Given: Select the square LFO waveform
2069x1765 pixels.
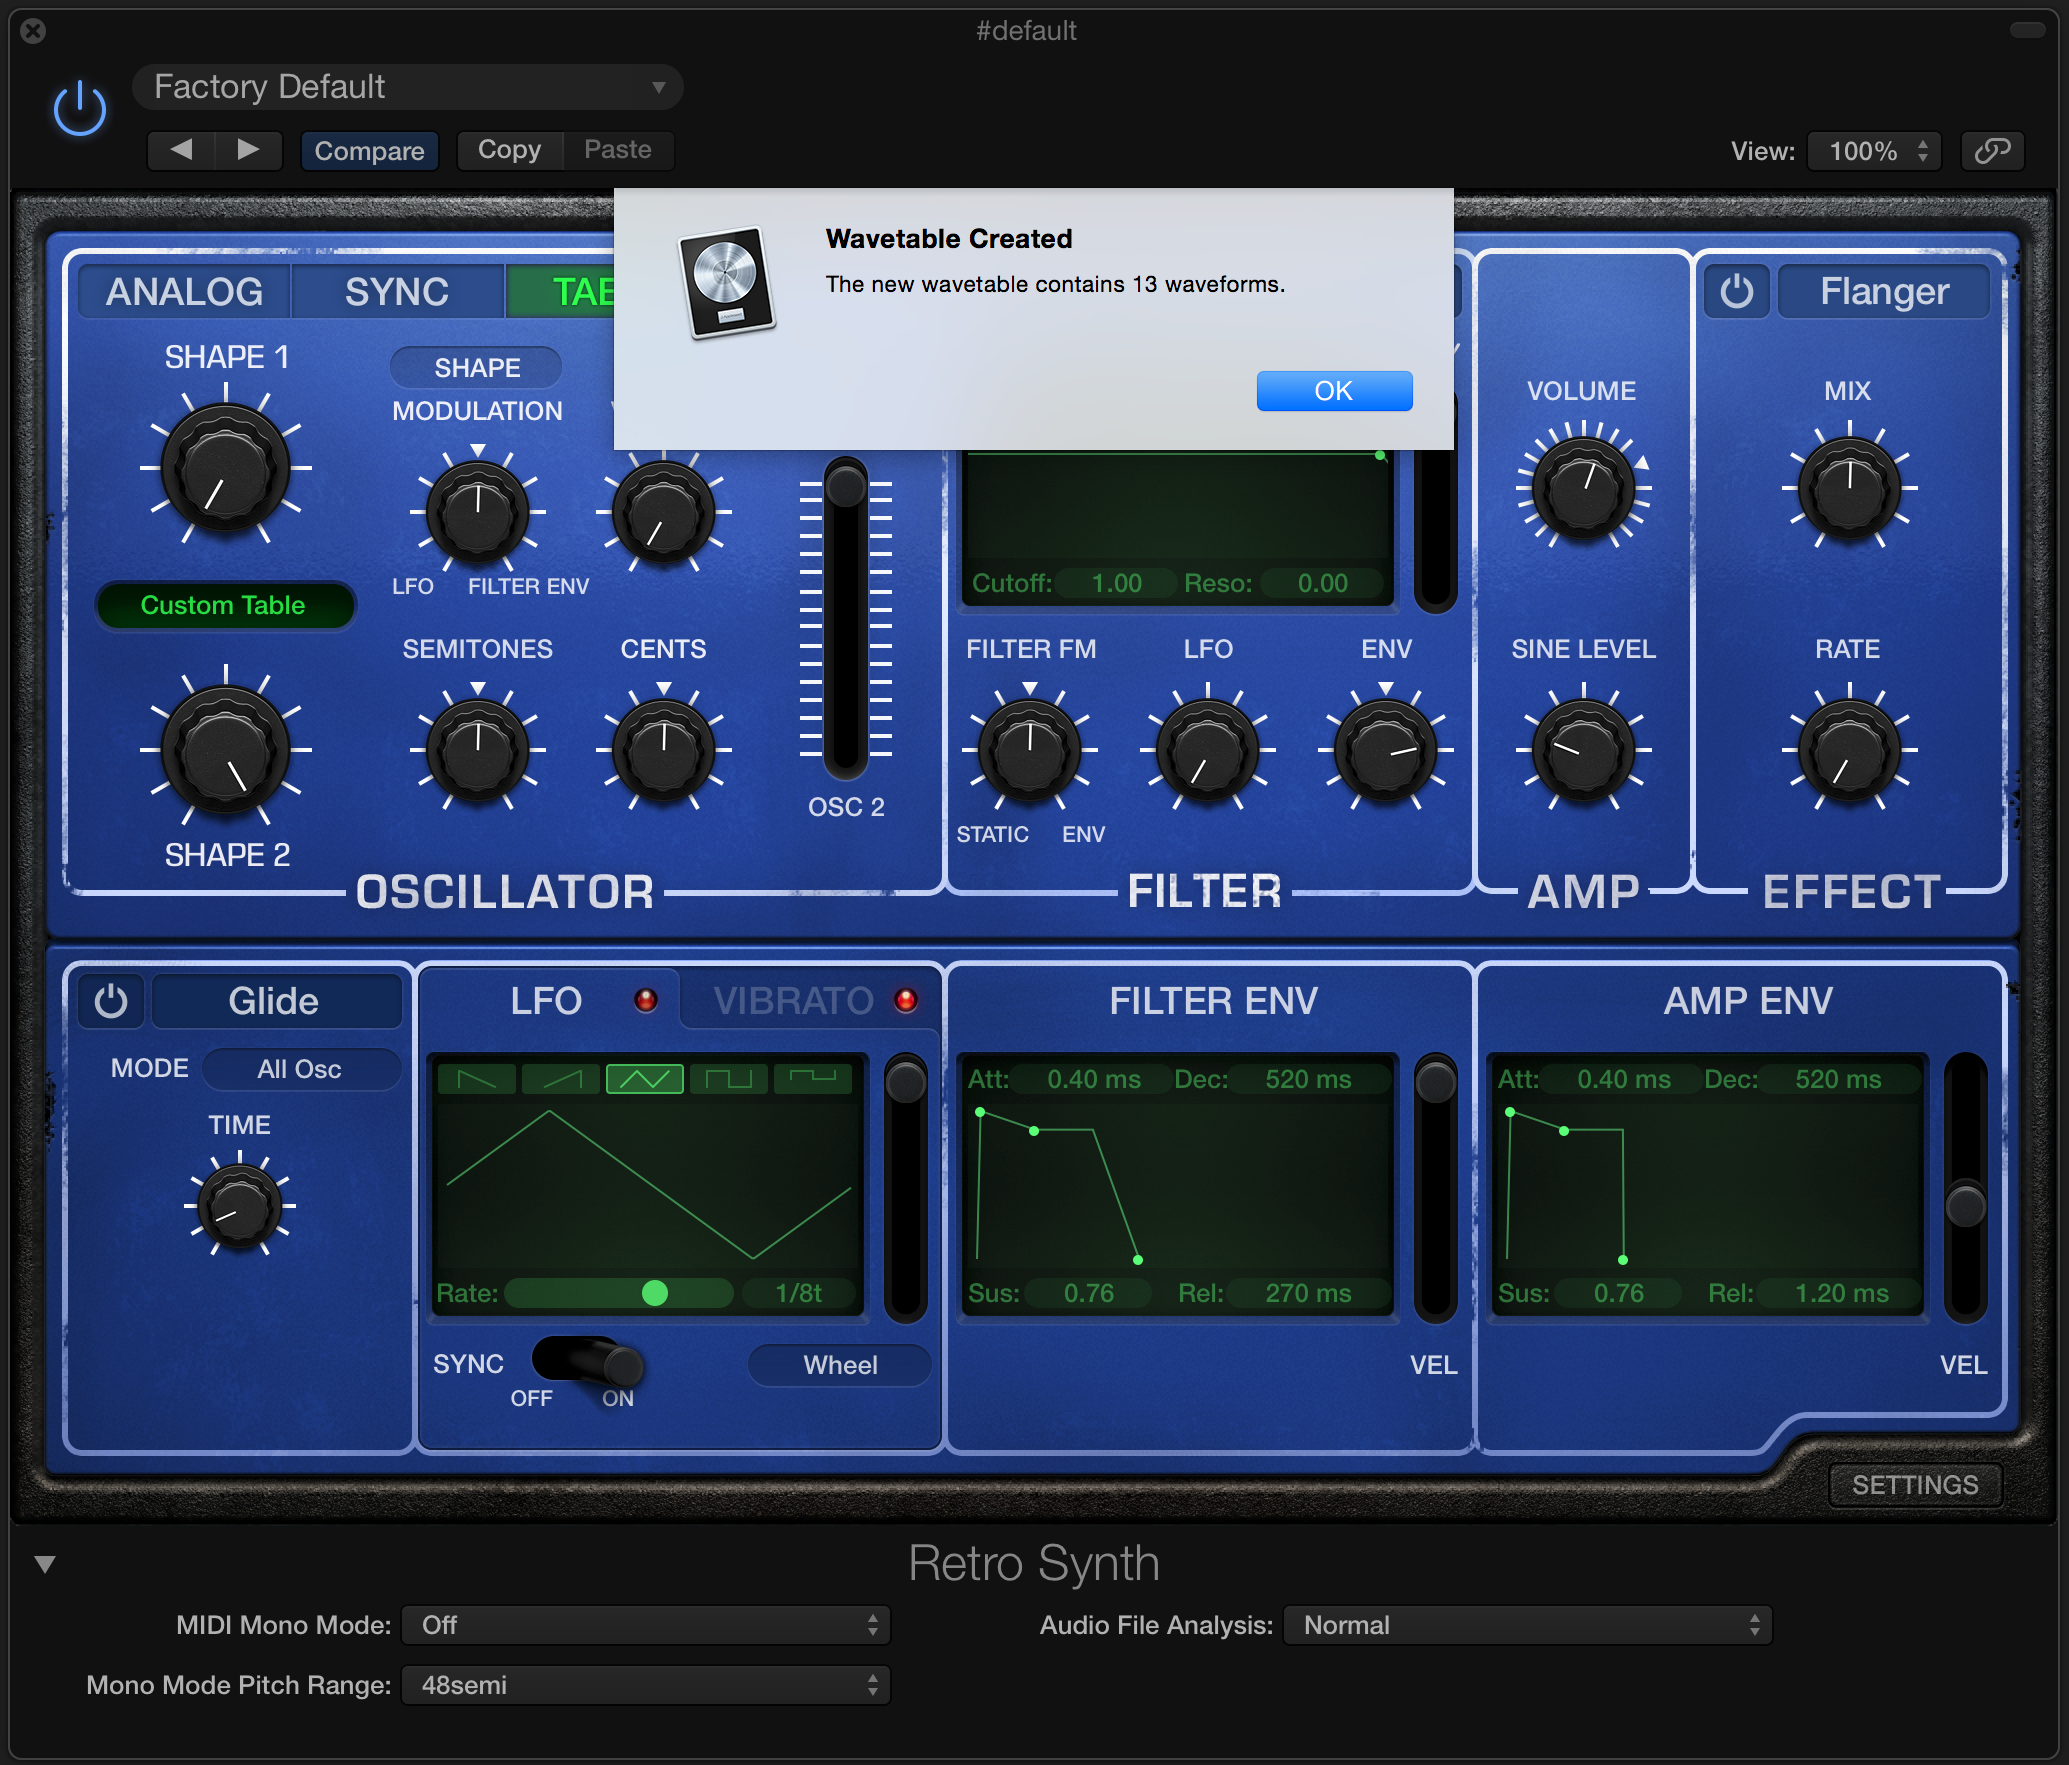Looking at the screenshot, I should [729, 1079].
